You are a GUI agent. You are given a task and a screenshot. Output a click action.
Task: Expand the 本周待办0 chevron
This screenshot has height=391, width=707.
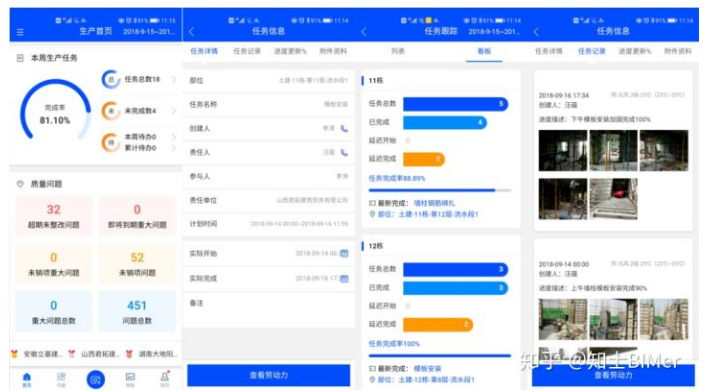(x=174, y=137)
